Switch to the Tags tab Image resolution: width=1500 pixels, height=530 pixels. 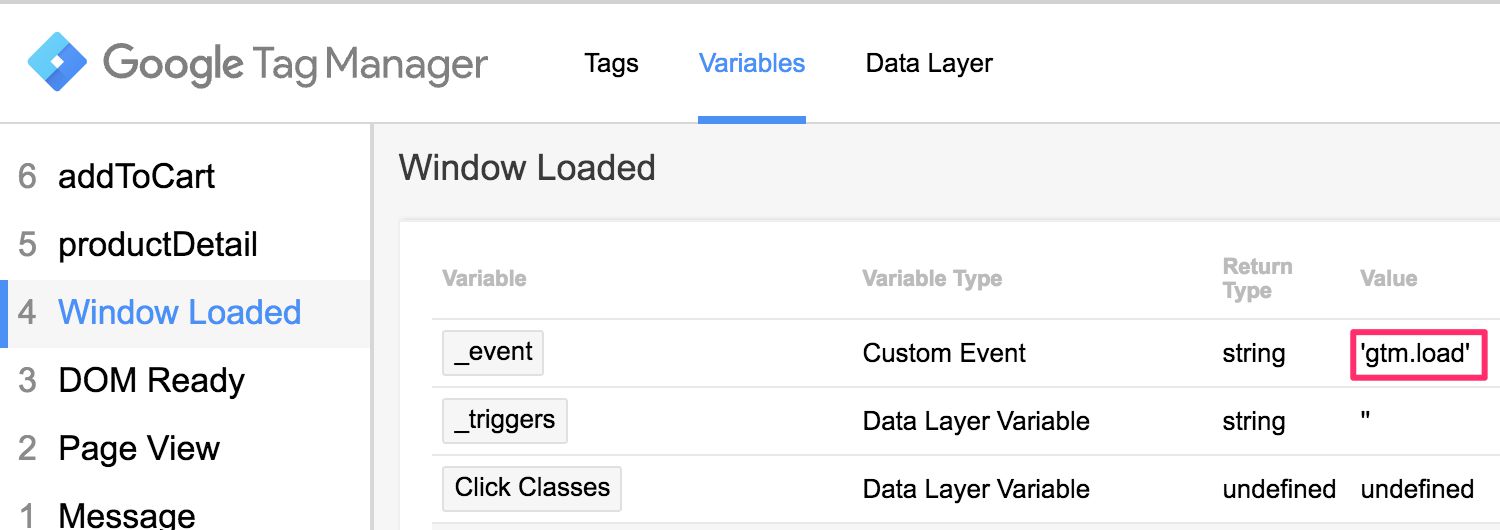pyautogui.click(x=611, y=63)
